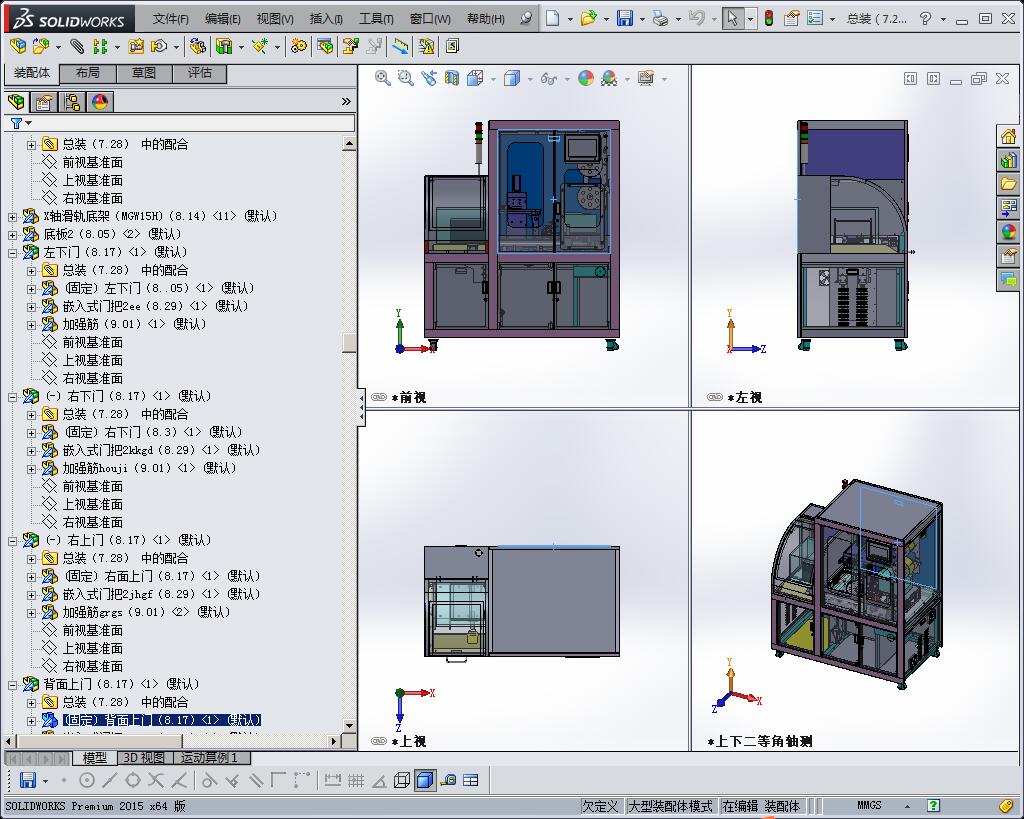Open the ConfigurationManager tab icon
1024x819 pixels.
(72, 102)
